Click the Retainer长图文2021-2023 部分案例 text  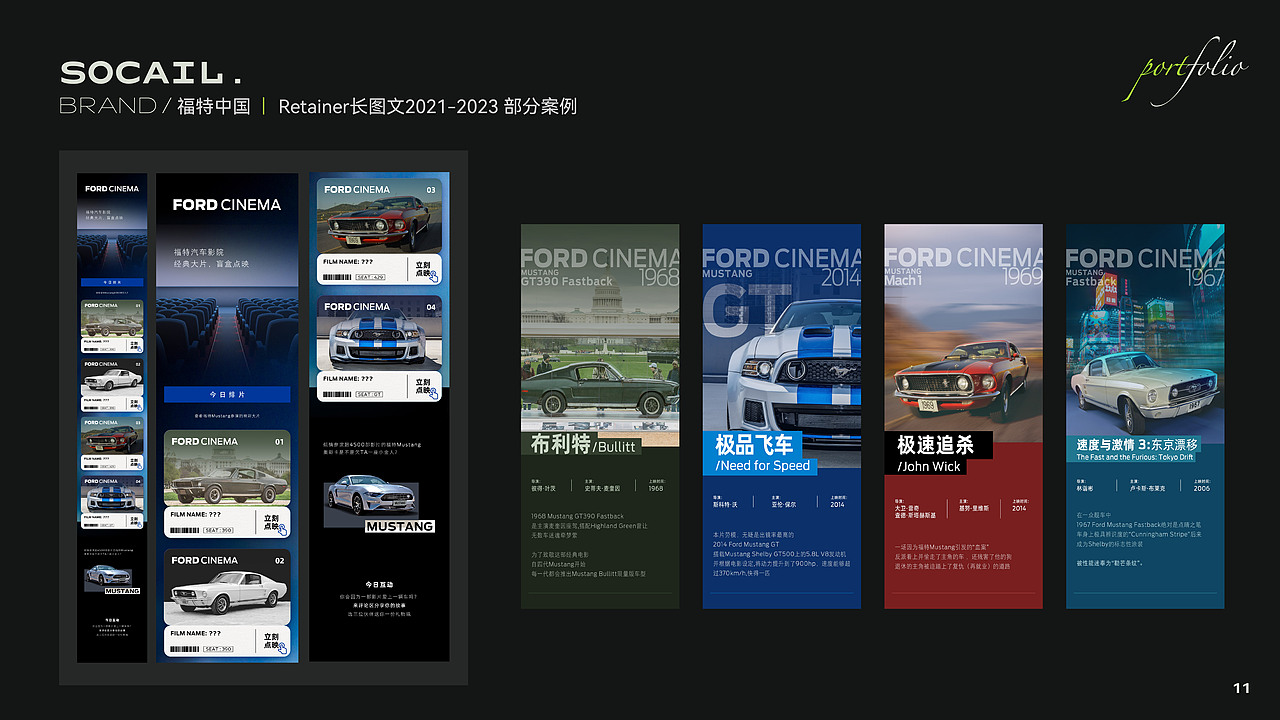pos(428,106)
